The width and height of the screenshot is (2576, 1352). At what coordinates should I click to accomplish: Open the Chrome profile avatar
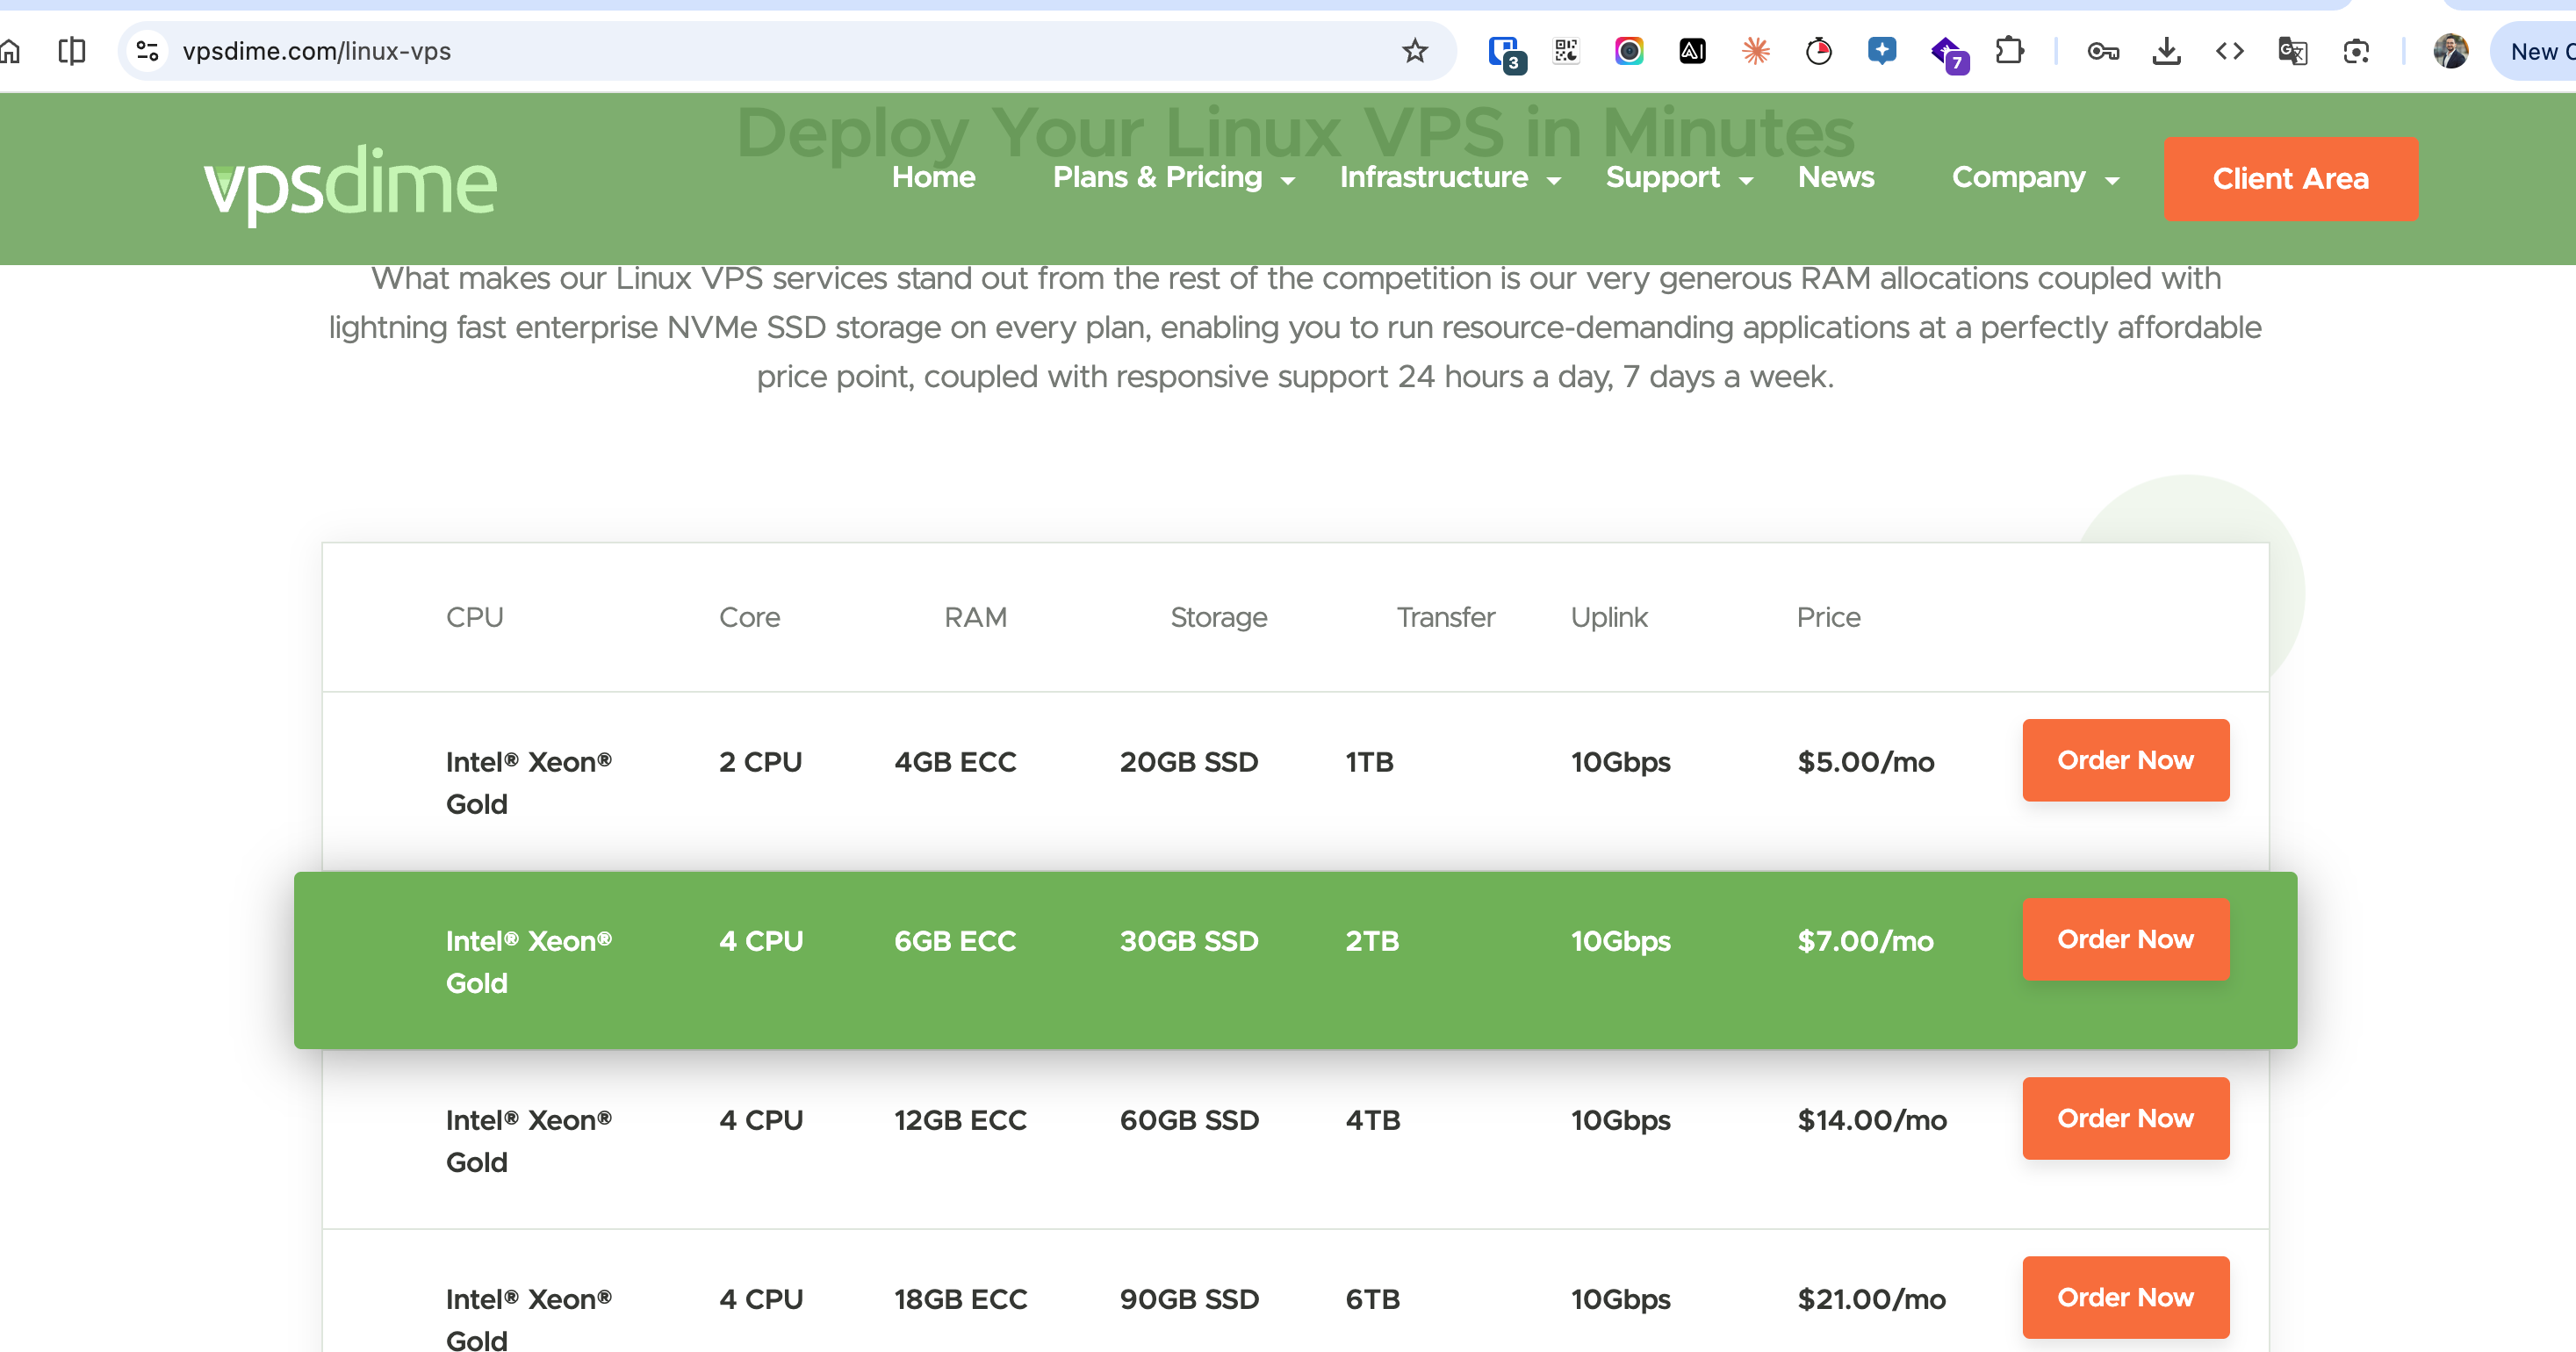pyautogui.click(x=2450, y=51)
